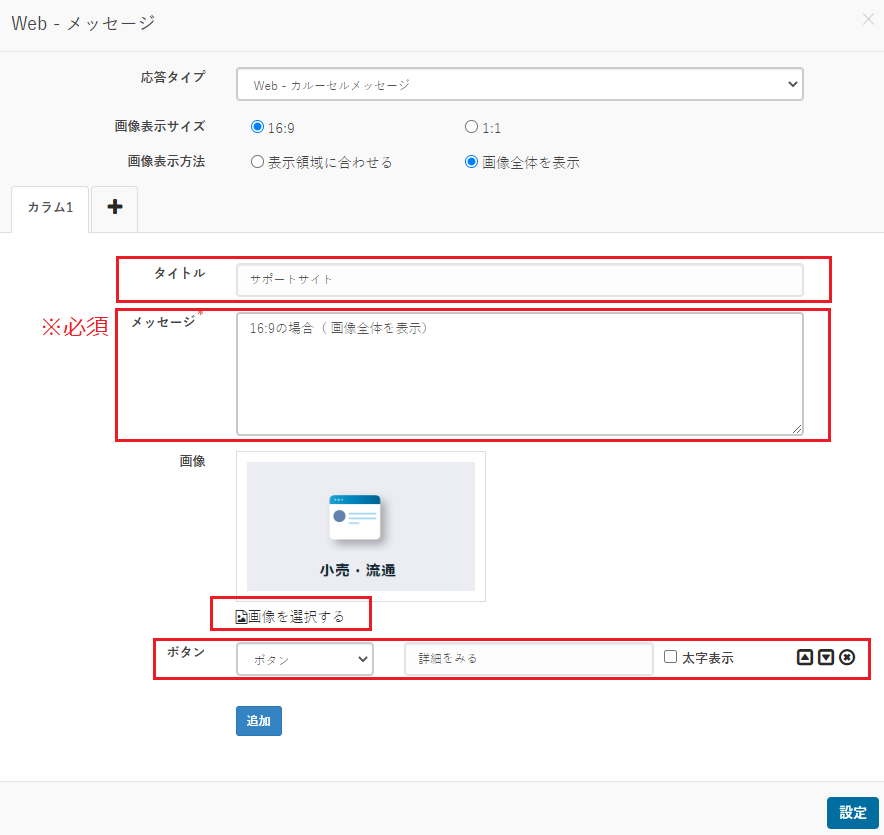The width and height of the screenshot is (884, 835).
Task: Choose 画像全体を表示 display method
Action: [471, 162]
